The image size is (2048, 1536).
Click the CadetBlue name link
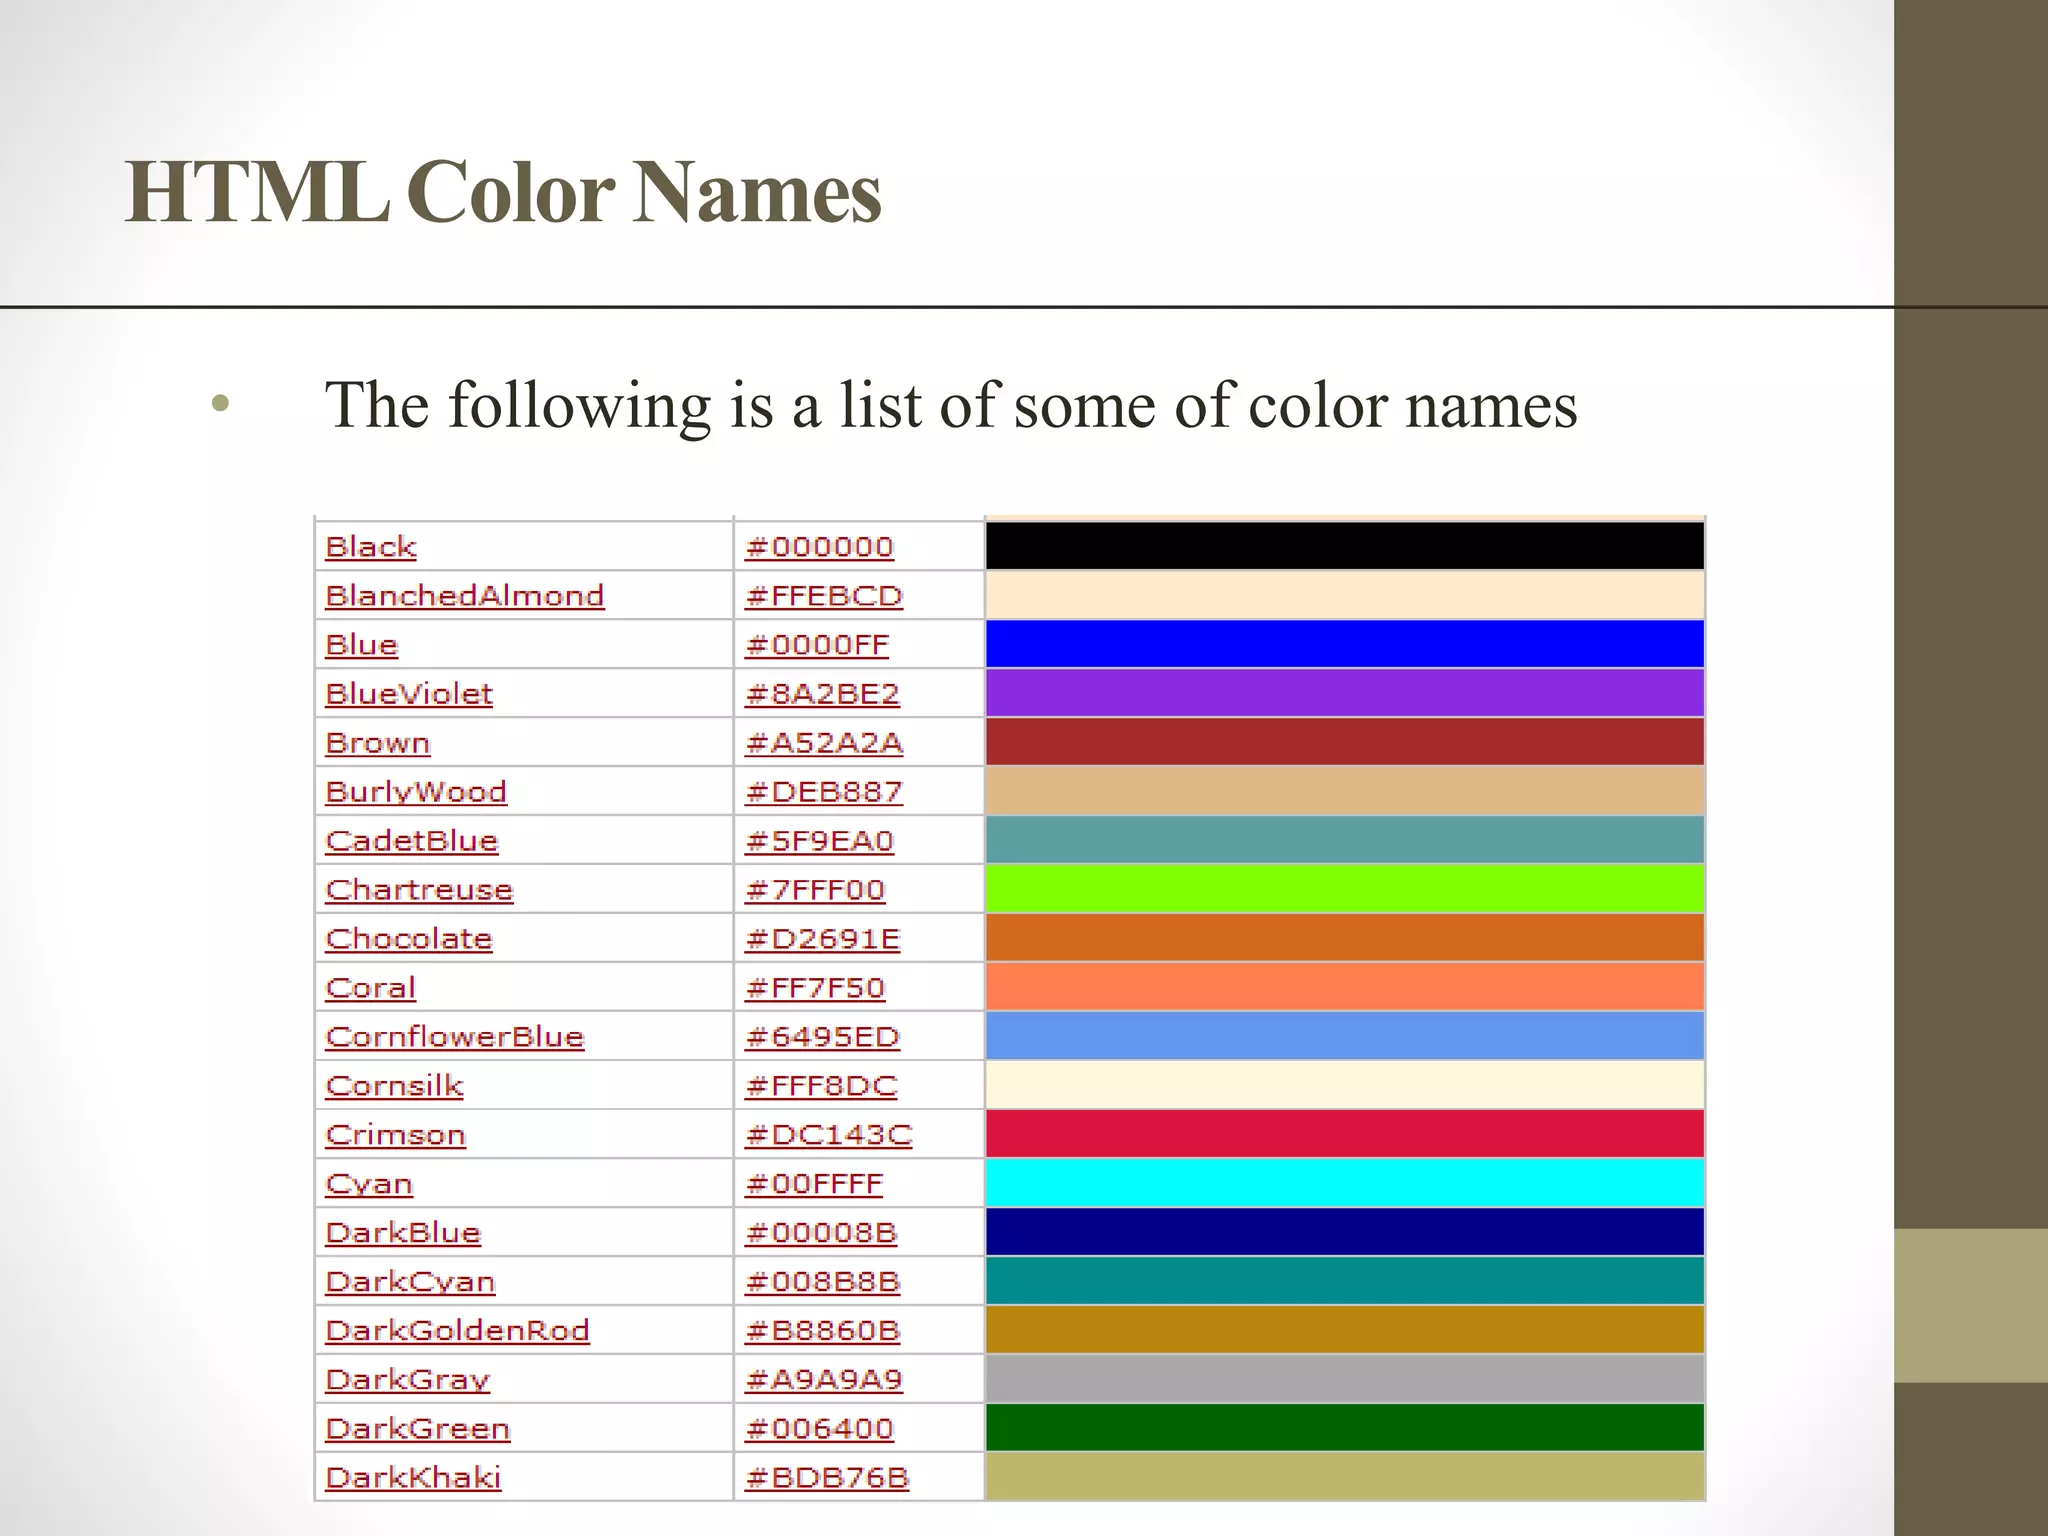[x=412, y=841]
